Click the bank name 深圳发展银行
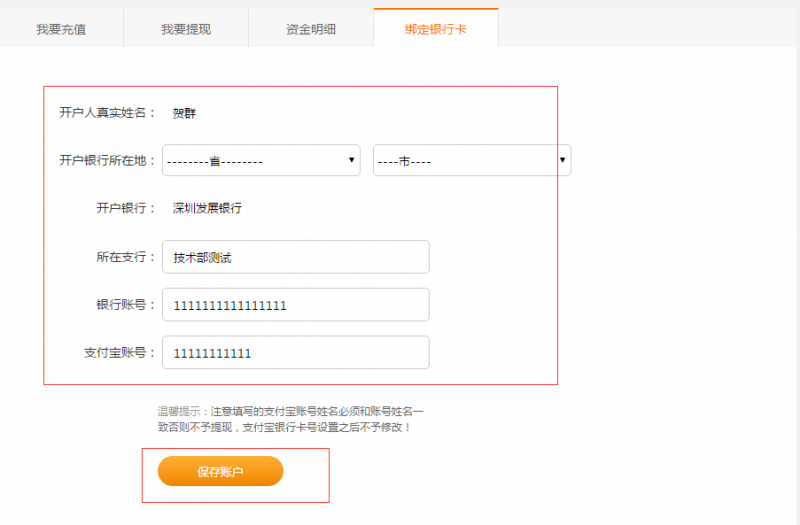Screen dimensions: 800x525 click(207, 209)
